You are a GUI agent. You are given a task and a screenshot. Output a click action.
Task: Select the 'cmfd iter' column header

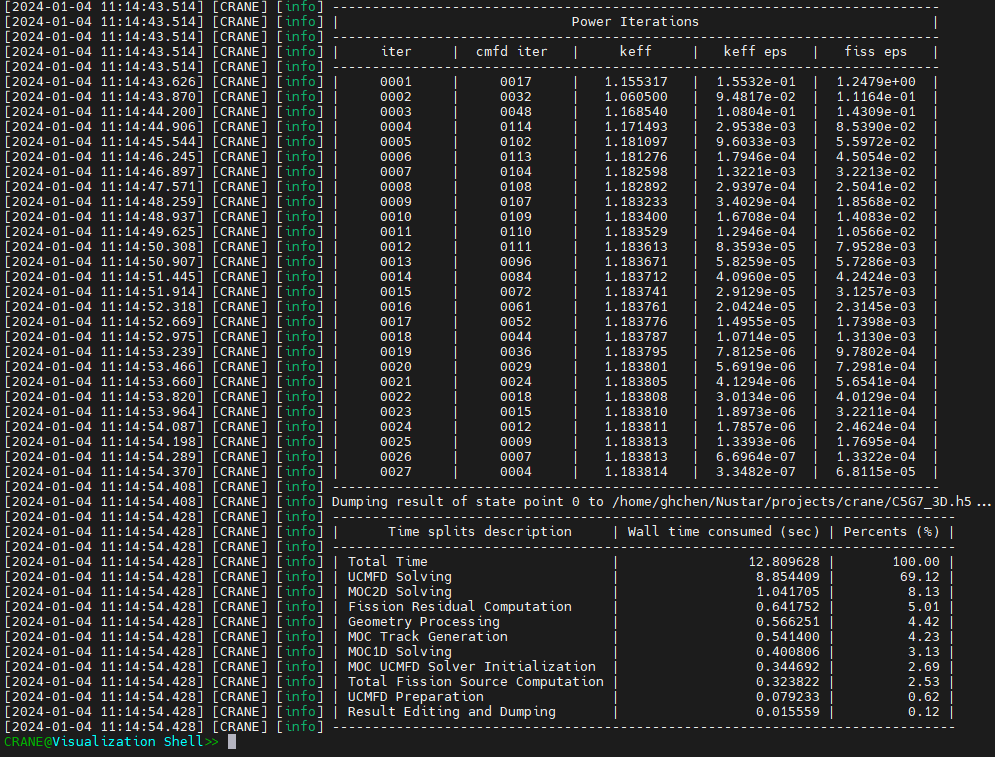(x=511, y=51)
